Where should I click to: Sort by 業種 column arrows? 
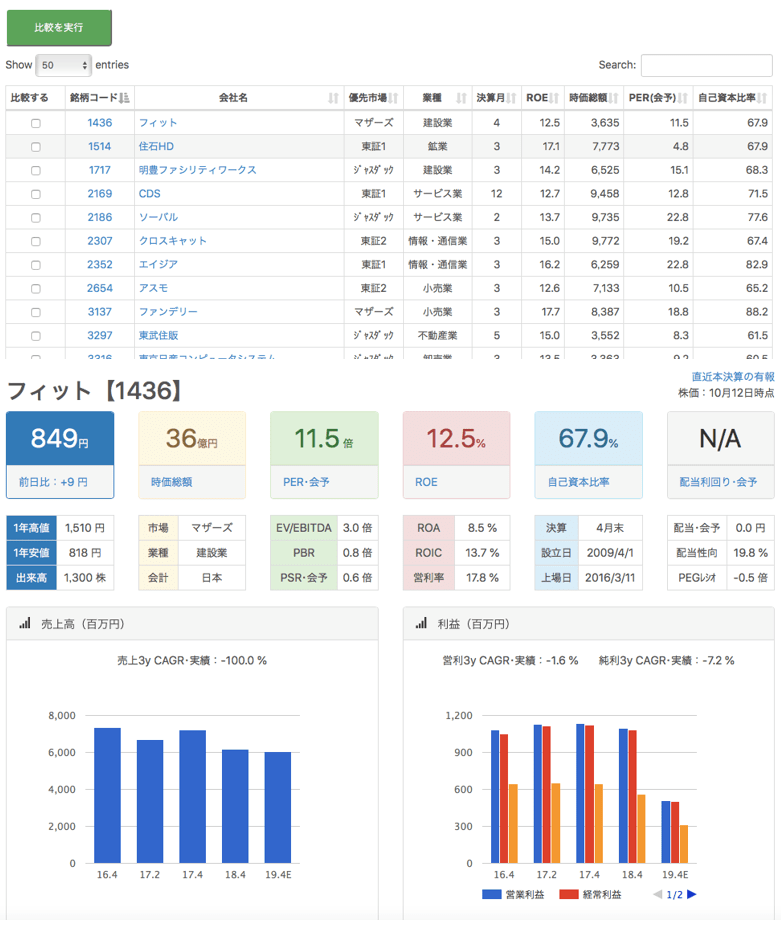461,98
